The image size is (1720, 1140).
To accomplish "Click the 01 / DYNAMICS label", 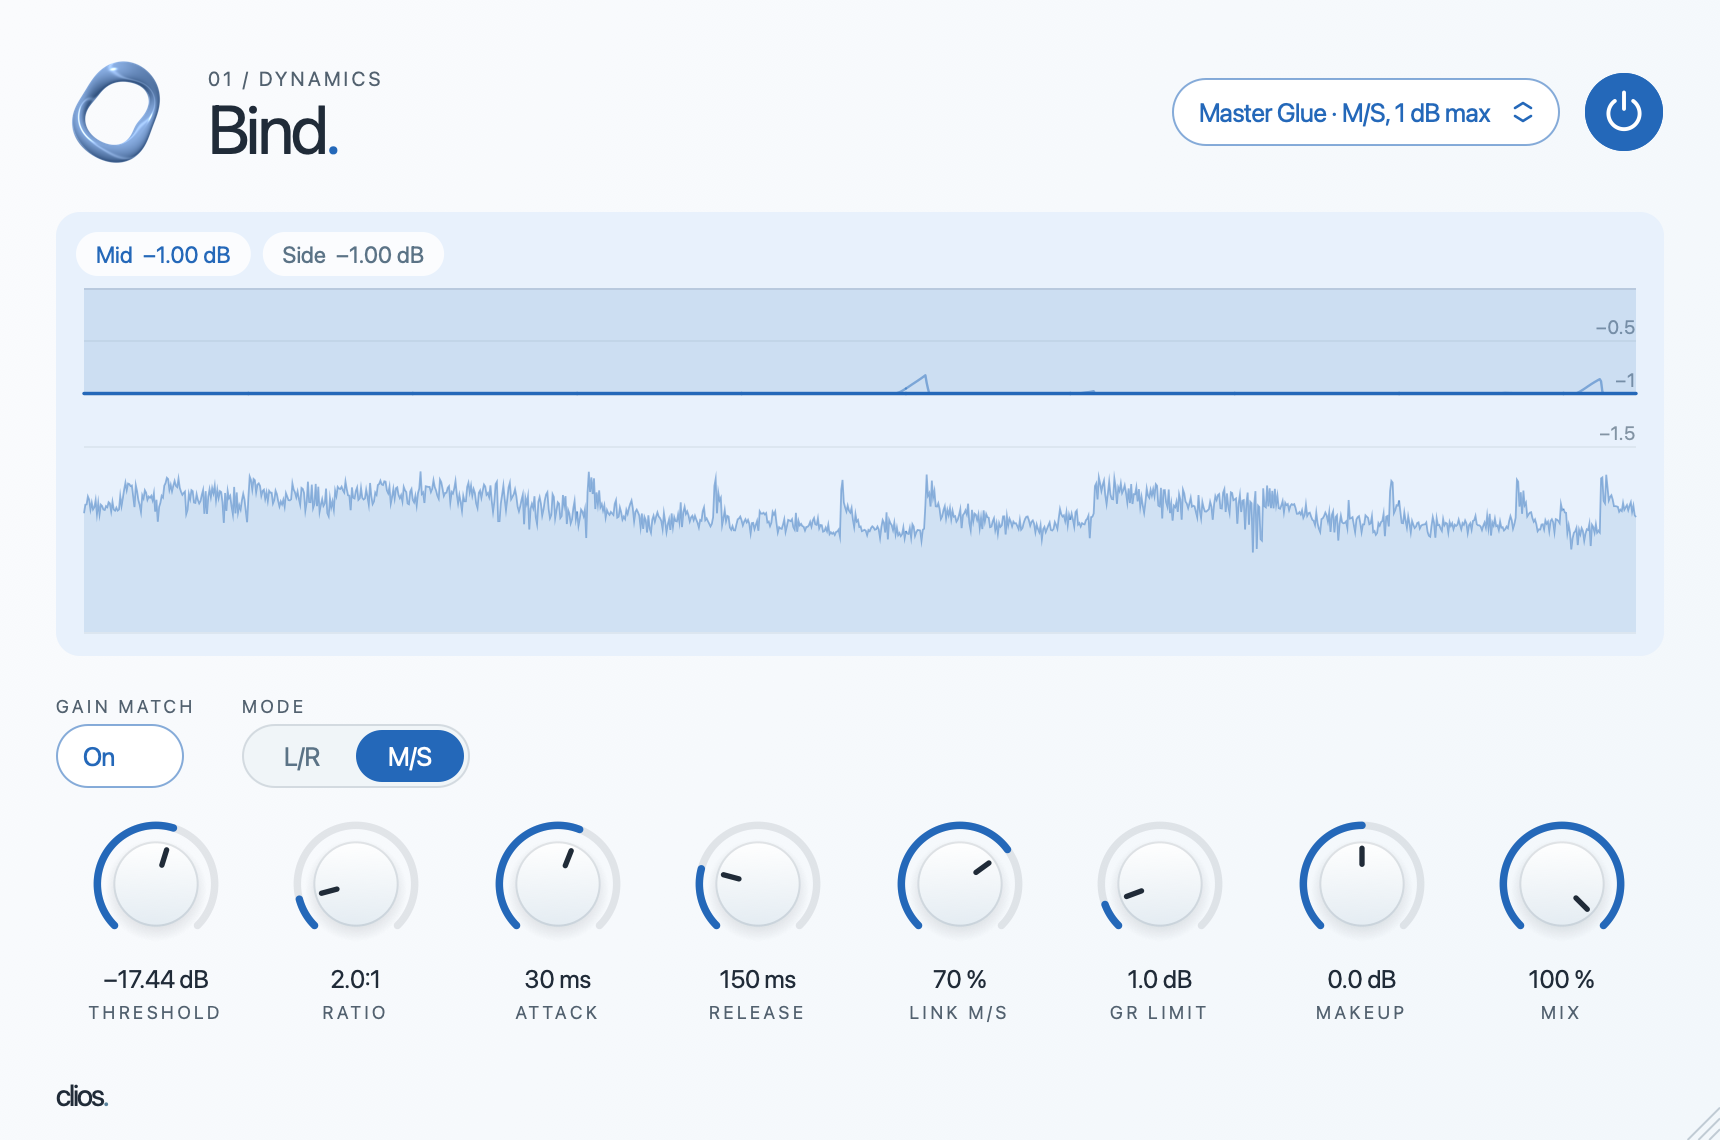I will [x=295, y=79].
